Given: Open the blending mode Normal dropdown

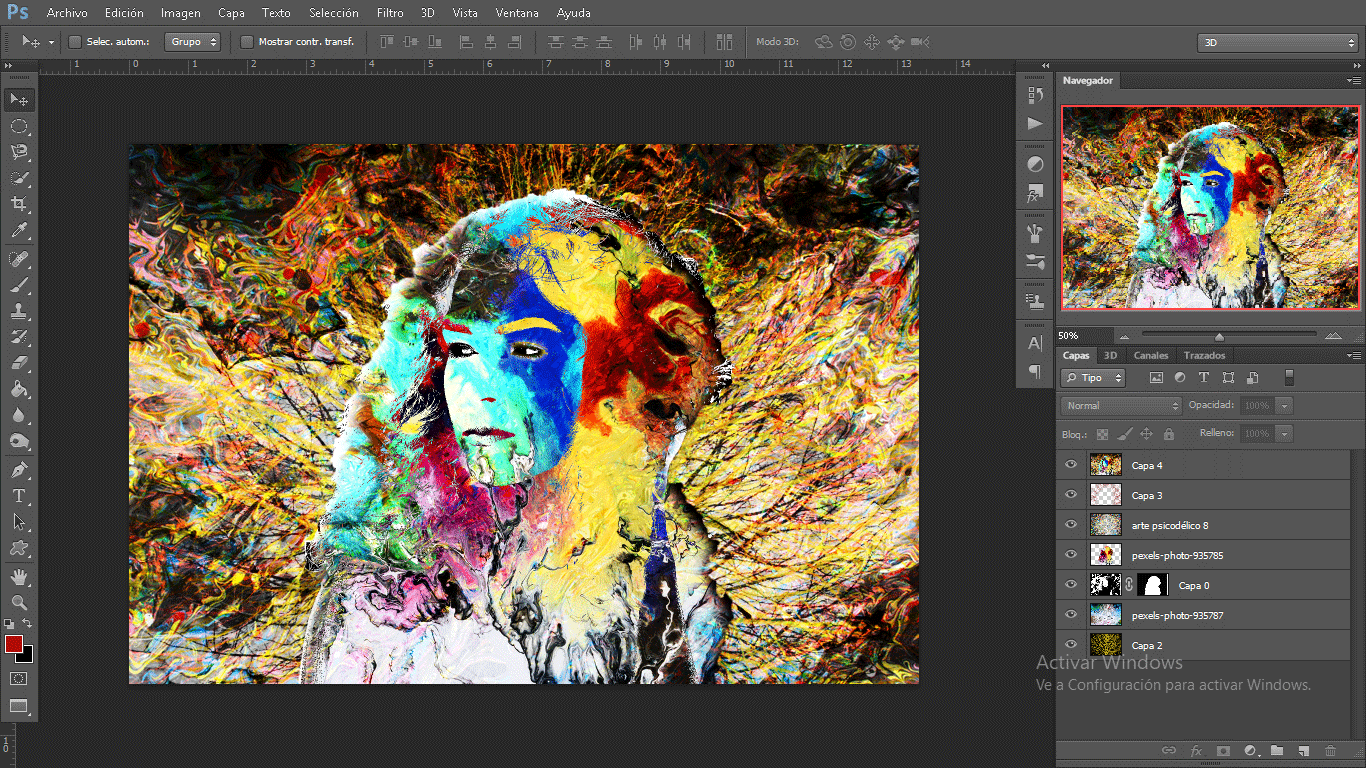Looking at the screenshot, I should tap(1120, 406).
